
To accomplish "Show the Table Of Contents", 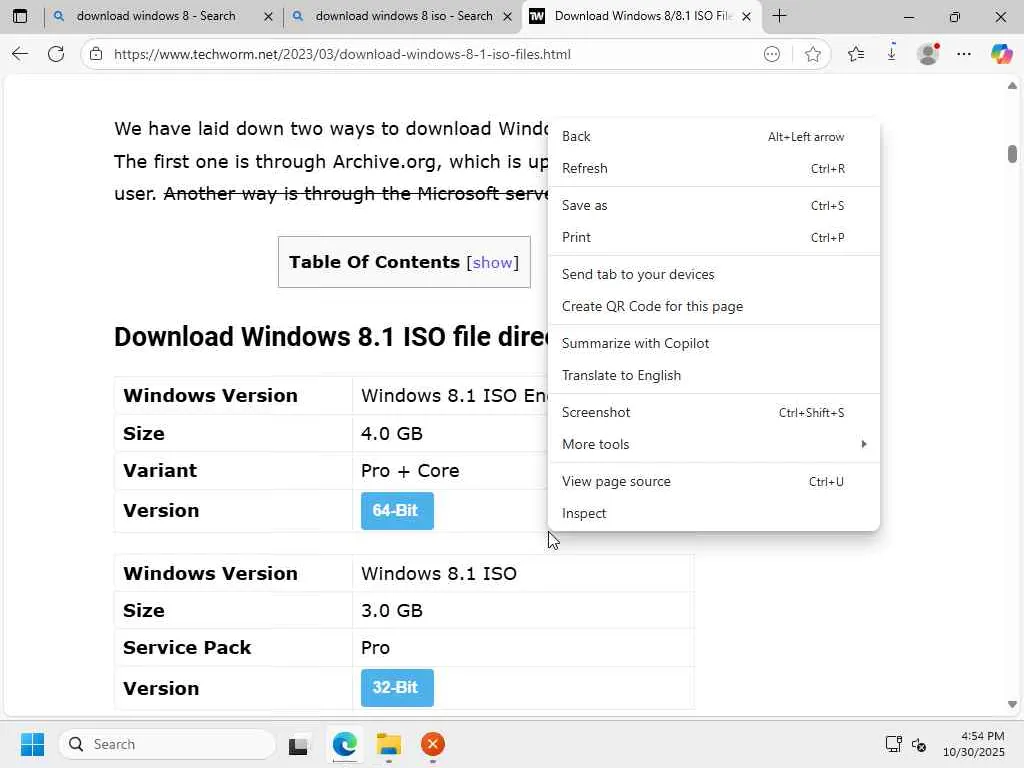I will click(492, 263).
